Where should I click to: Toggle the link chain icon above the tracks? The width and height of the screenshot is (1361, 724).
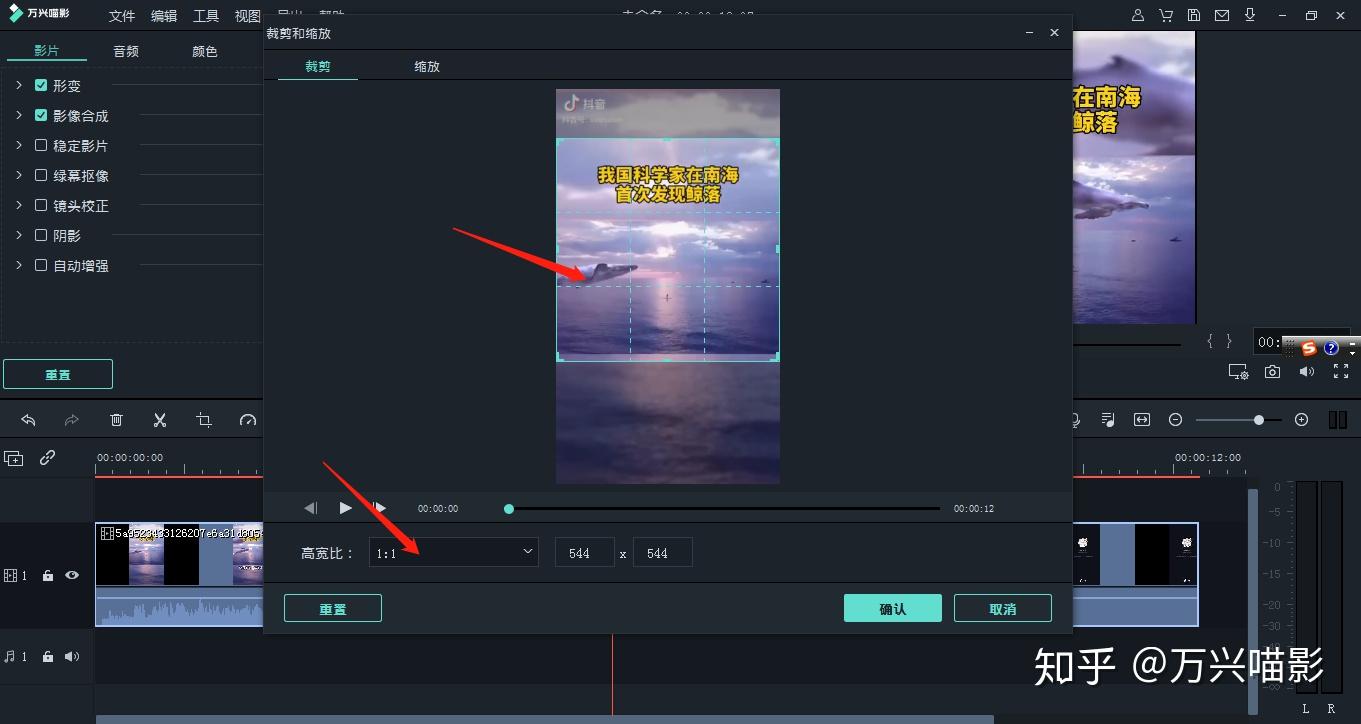[x=47, y=458]
